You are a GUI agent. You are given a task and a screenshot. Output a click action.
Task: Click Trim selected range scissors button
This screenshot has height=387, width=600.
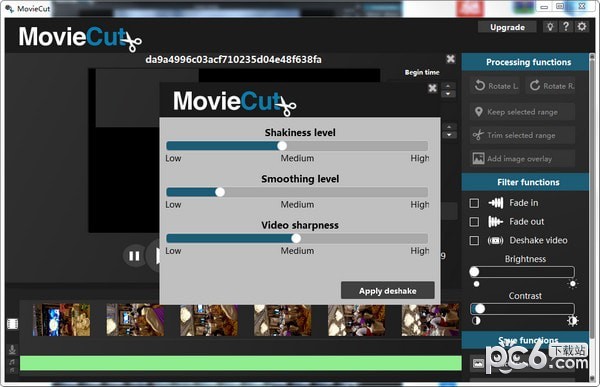point(522,136)
